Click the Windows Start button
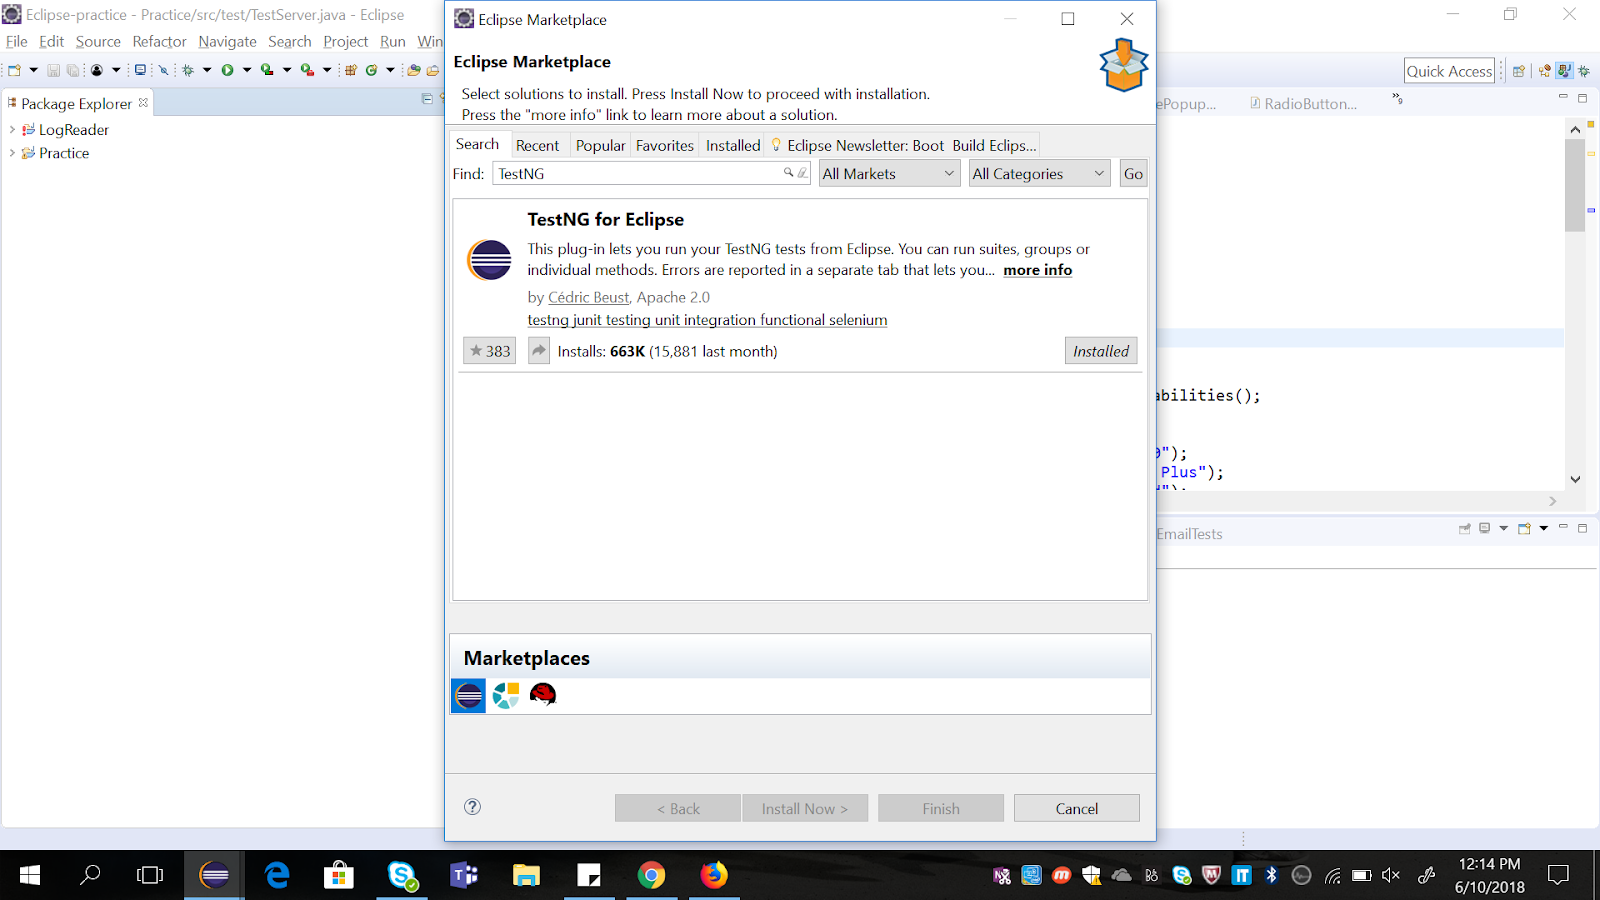This screenshot has height=900, width=1600. click(x=30, y=876)
